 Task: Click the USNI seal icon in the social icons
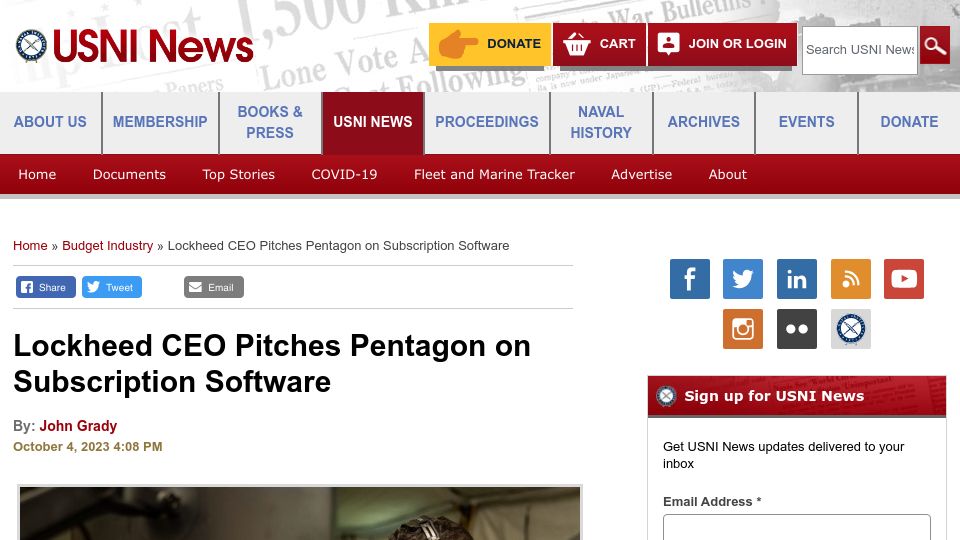point(850,329)
